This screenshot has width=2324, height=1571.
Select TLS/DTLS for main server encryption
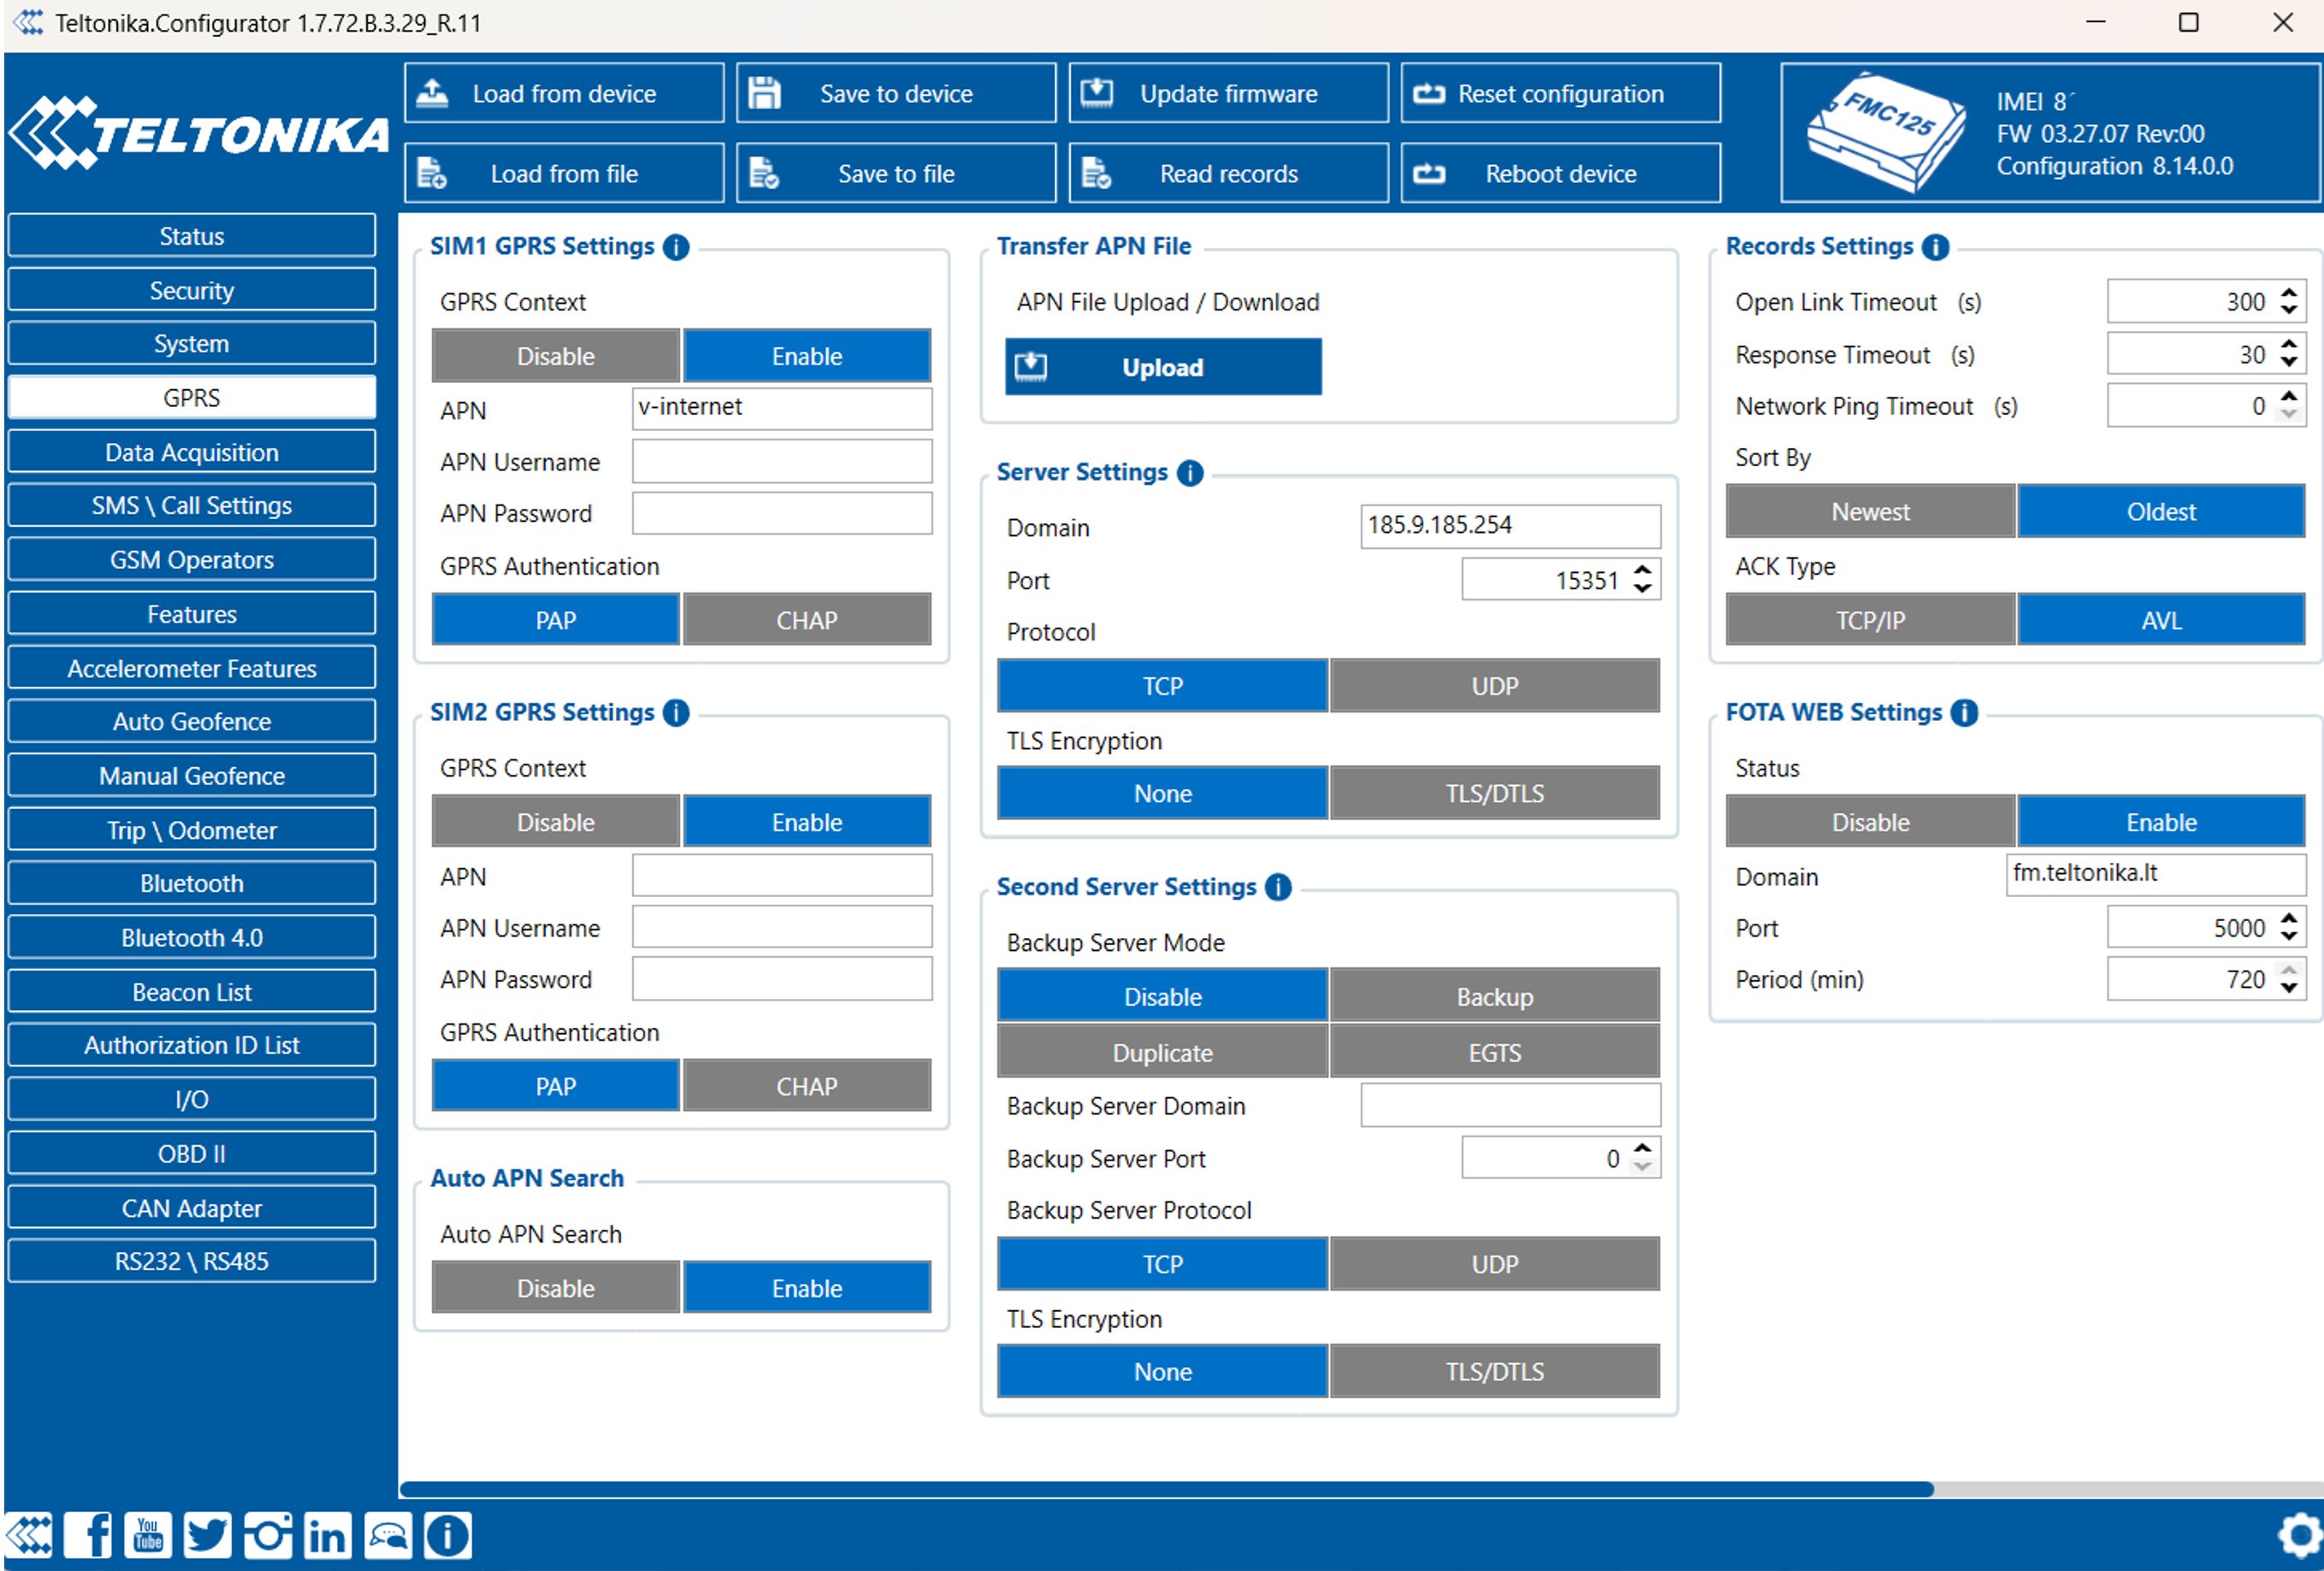click(1495, 794)
